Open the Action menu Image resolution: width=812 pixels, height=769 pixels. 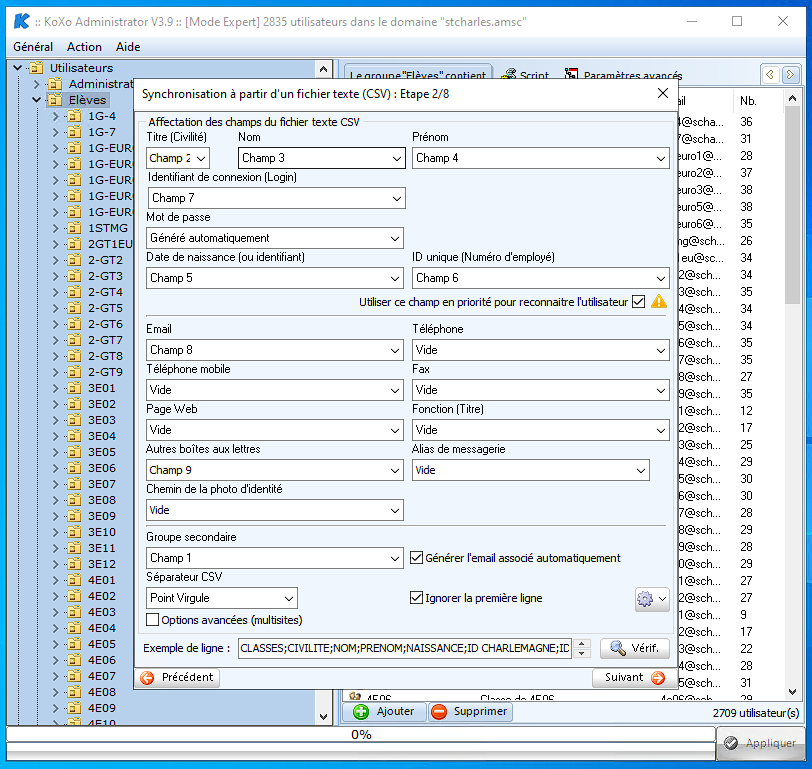84,47
